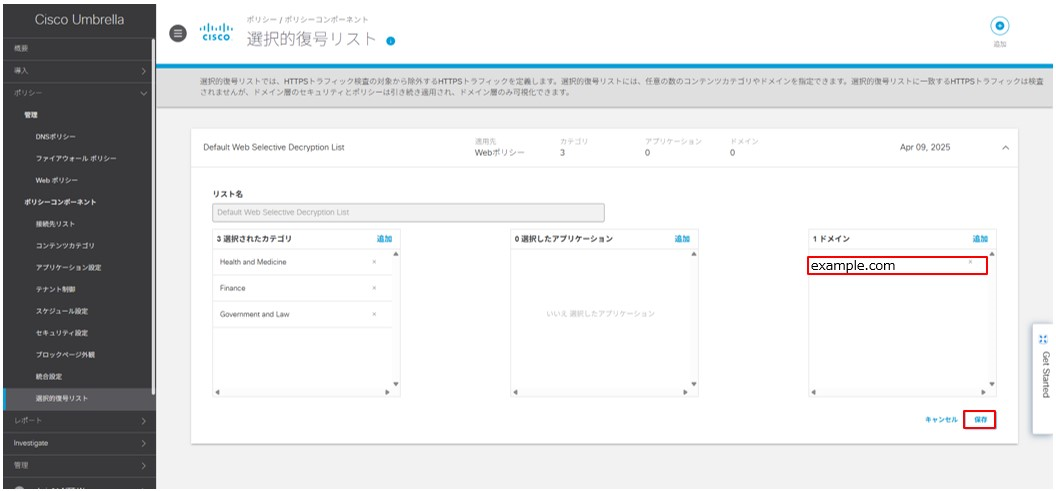Expand the 導入 sidebar section

point(143,71)
